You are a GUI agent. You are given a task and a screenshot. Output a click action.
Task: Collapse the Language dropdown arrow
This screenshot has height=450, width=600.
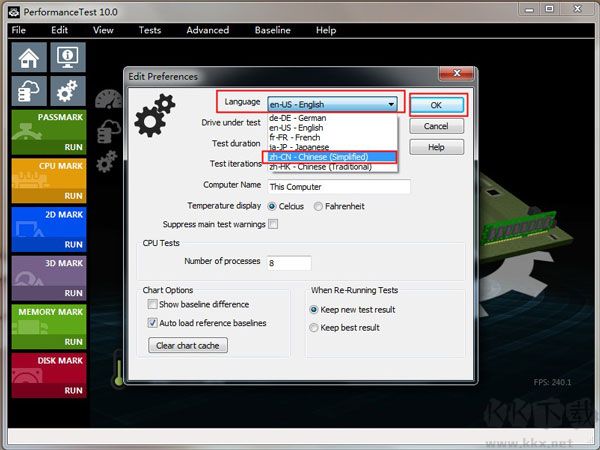coord(391,104)
